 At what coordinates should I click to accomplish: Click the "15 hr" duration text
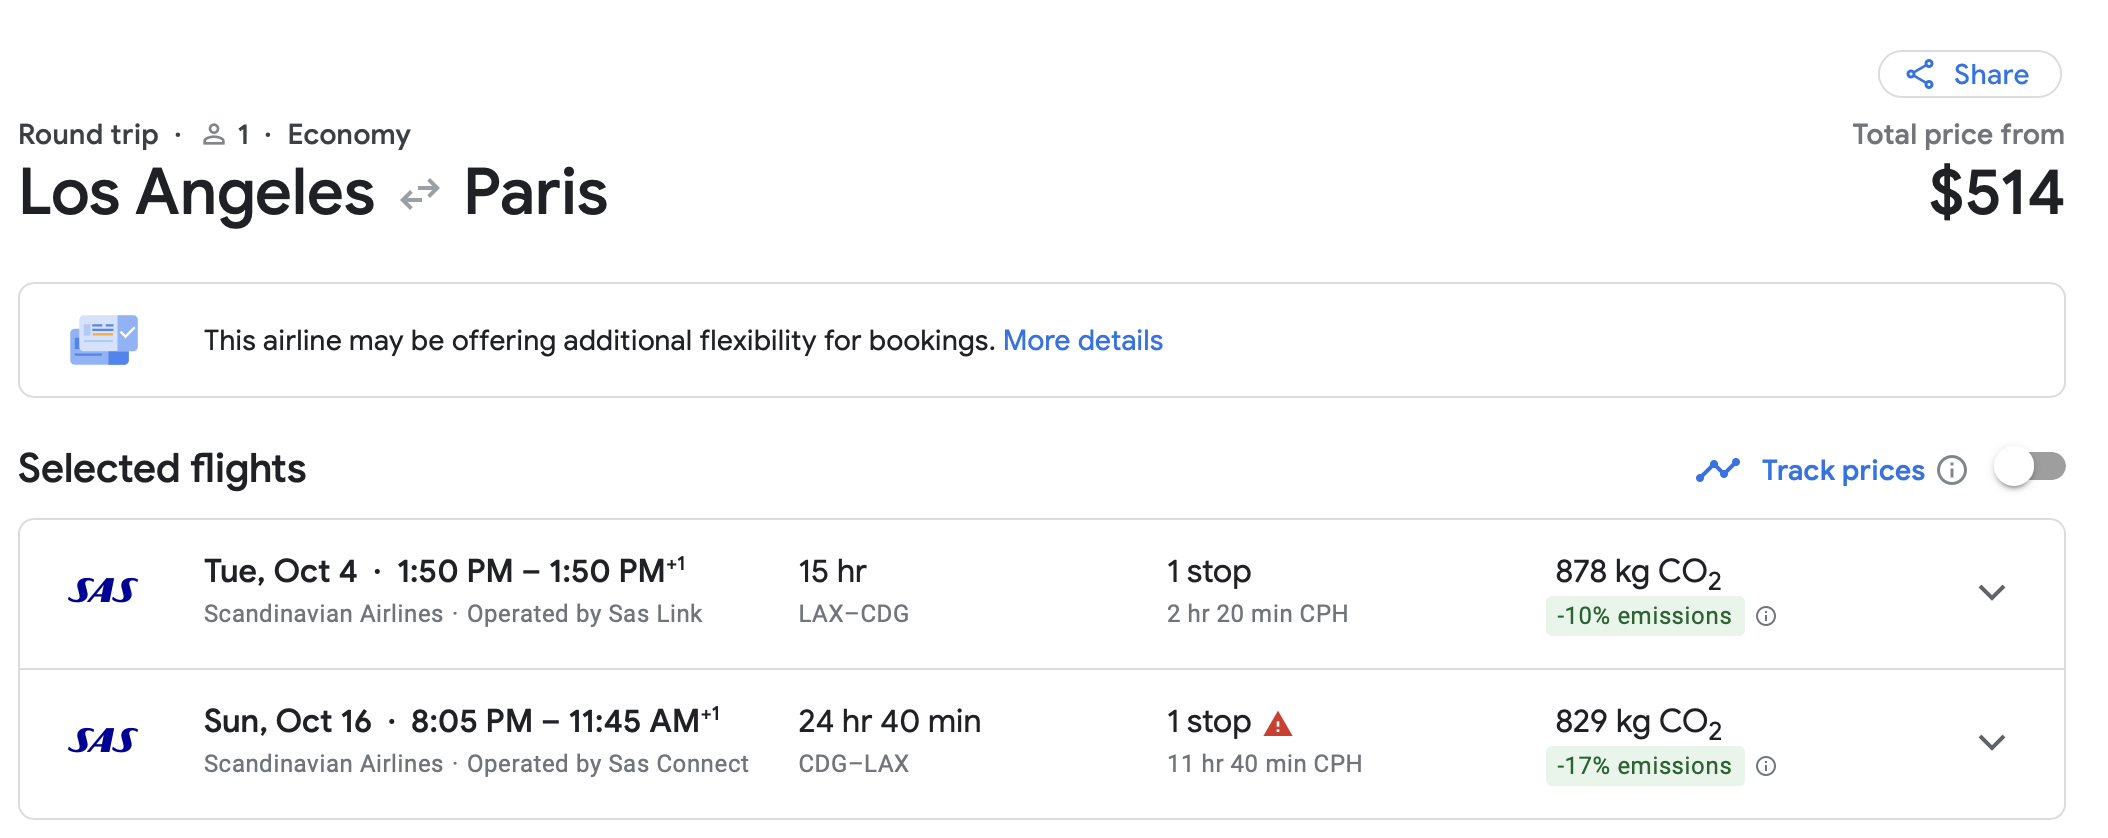(832, 571)
